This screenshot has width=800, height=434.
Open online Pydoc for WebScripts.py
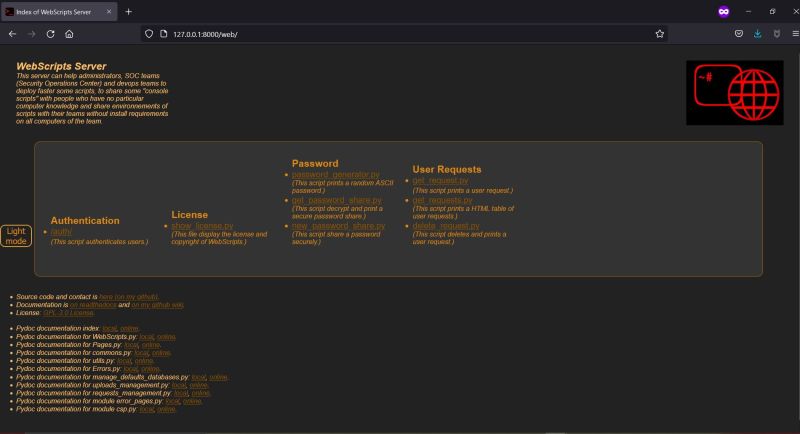(x=166, y=337)
